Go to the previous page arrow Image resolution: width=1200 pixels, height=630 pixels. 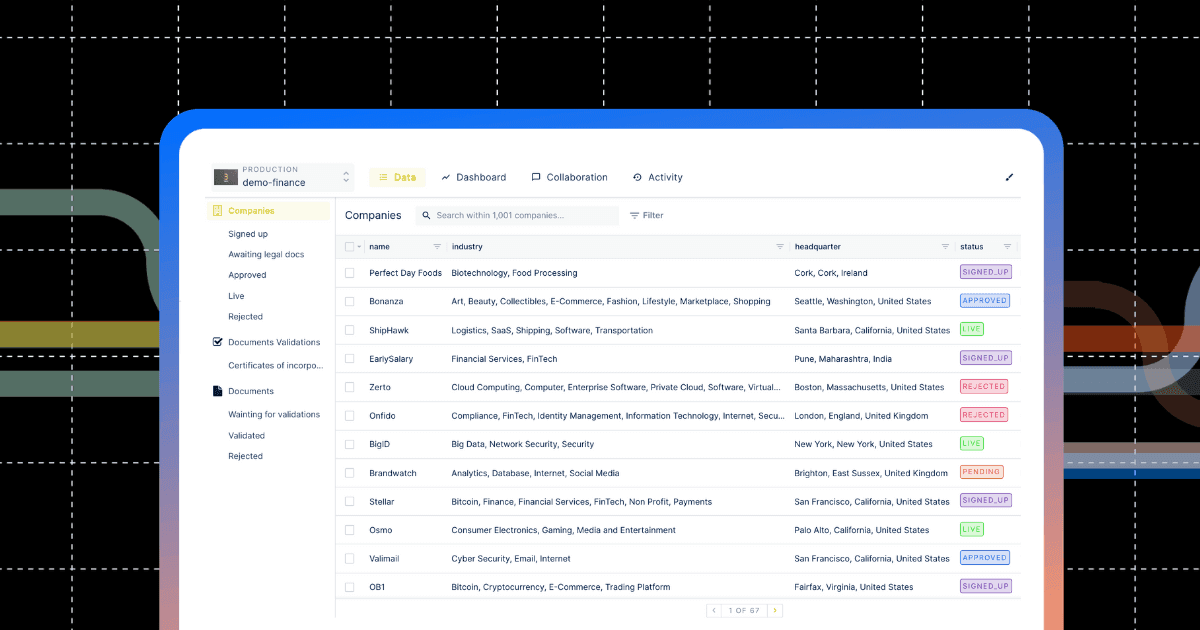click(714, 610)
